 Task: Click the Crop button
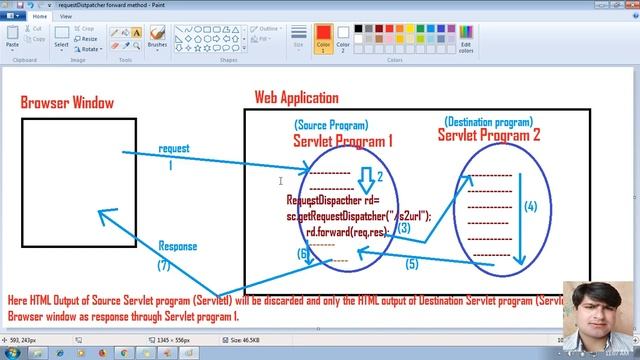[84, 29]
